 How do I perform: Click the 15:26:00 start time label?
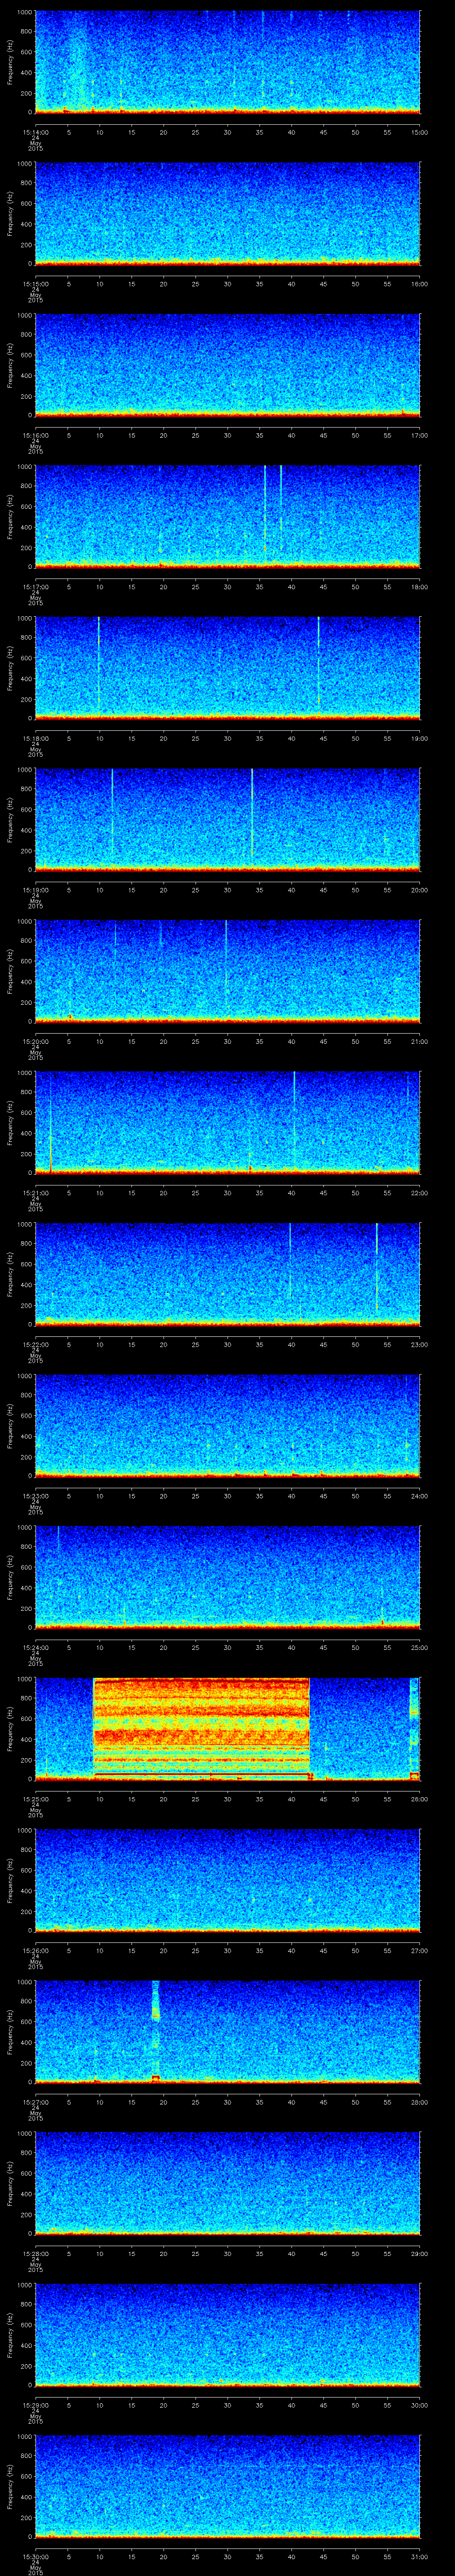[x=35, y=1950]
